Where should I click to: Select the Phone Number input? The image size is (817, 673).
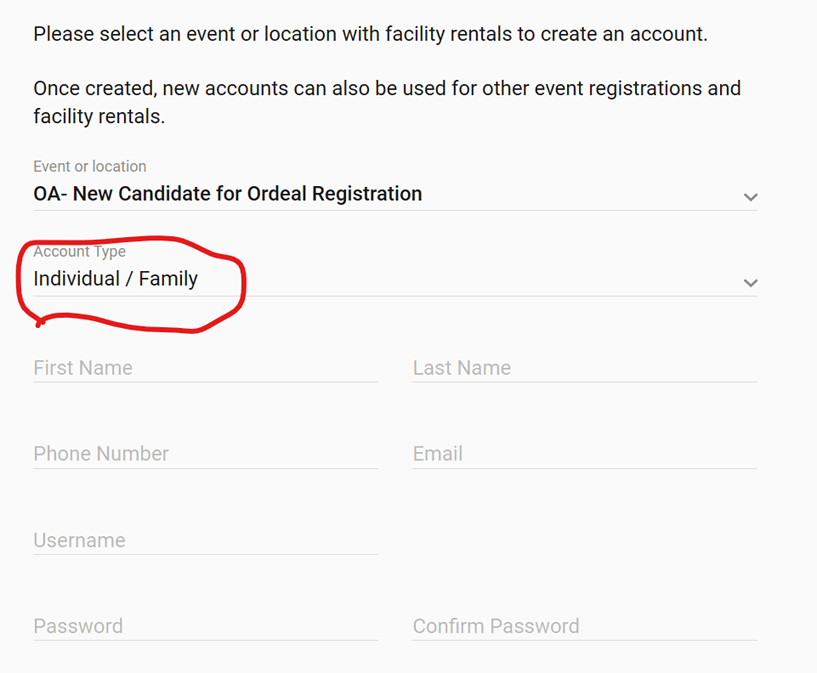tap(205, 454)
